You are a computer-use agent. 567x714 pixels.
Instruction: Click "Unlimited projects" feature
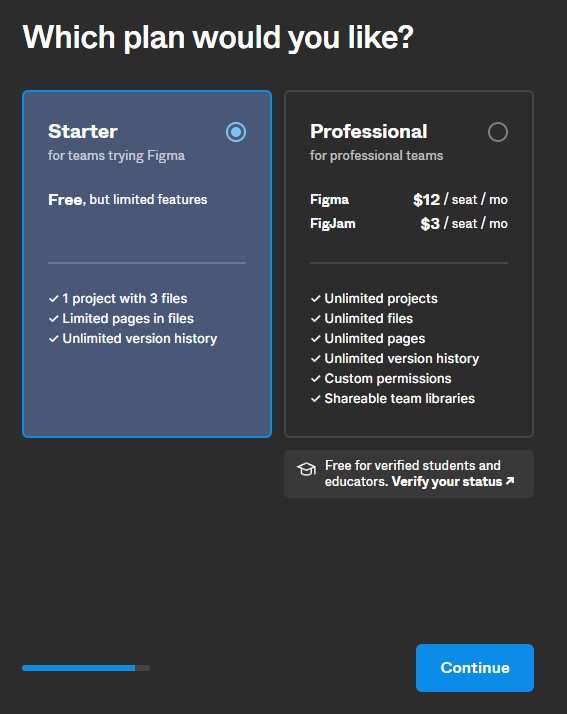[381, 298]
